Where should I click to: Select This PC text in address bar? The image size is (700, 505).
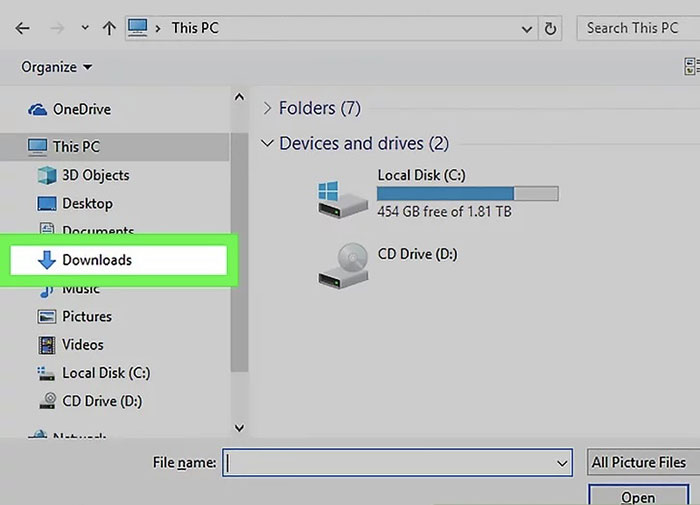(195, 28)
